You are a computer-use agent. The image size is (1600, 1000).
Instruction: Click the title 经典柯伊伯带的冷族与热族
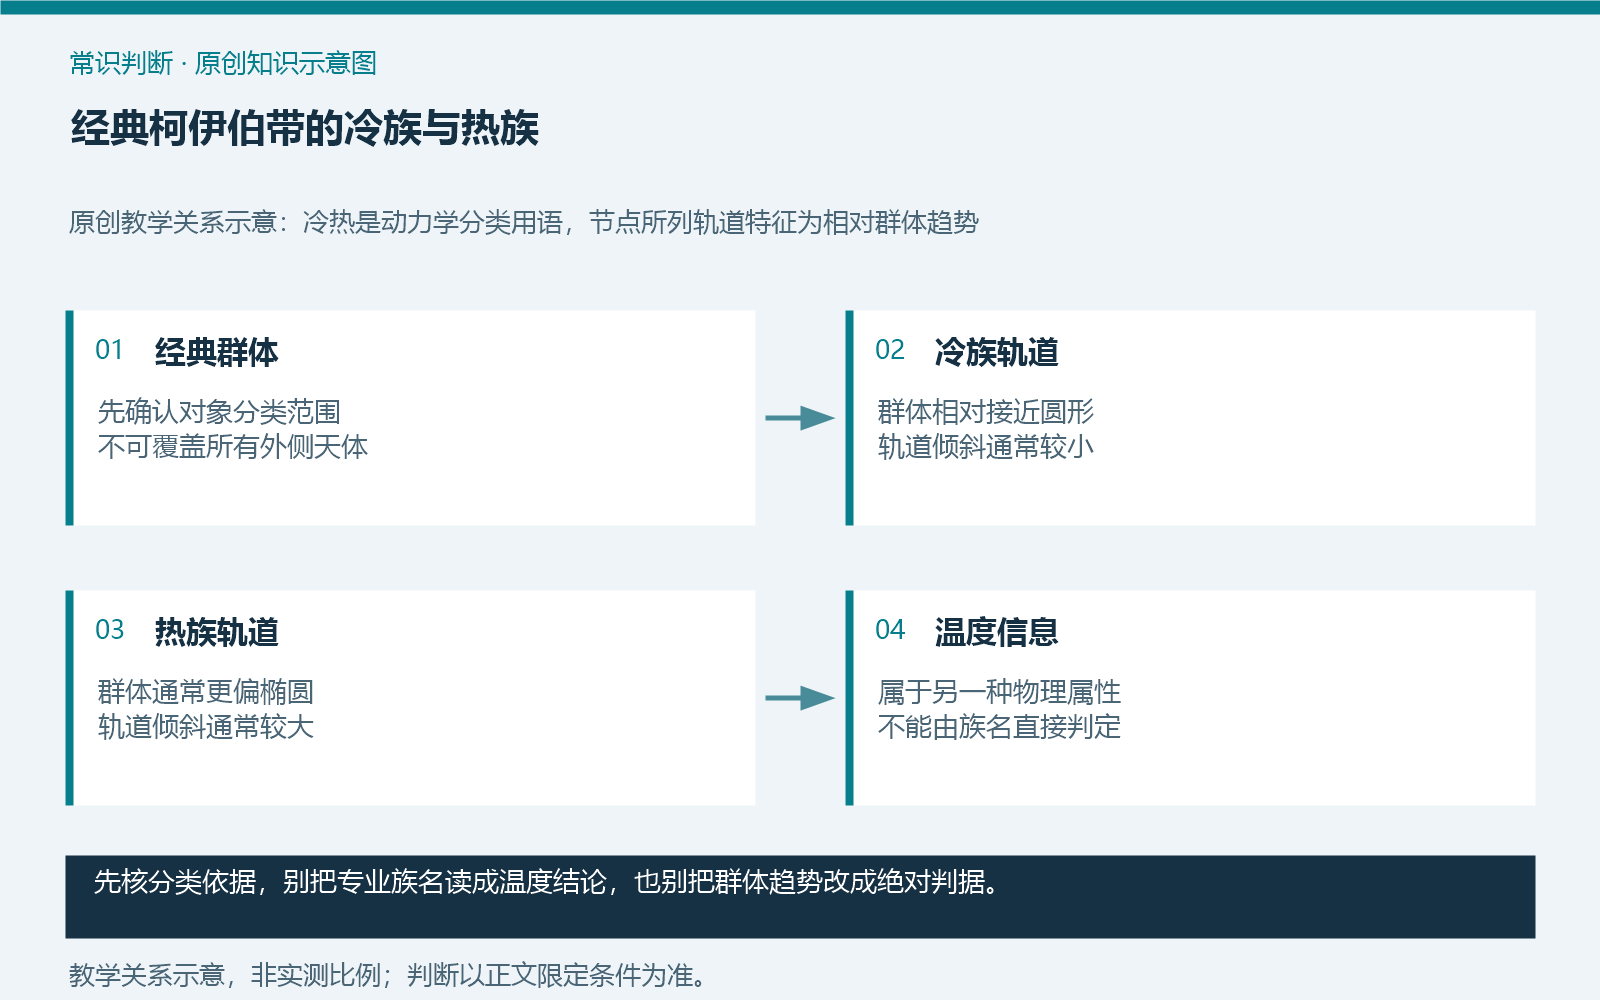coord(305,129)
